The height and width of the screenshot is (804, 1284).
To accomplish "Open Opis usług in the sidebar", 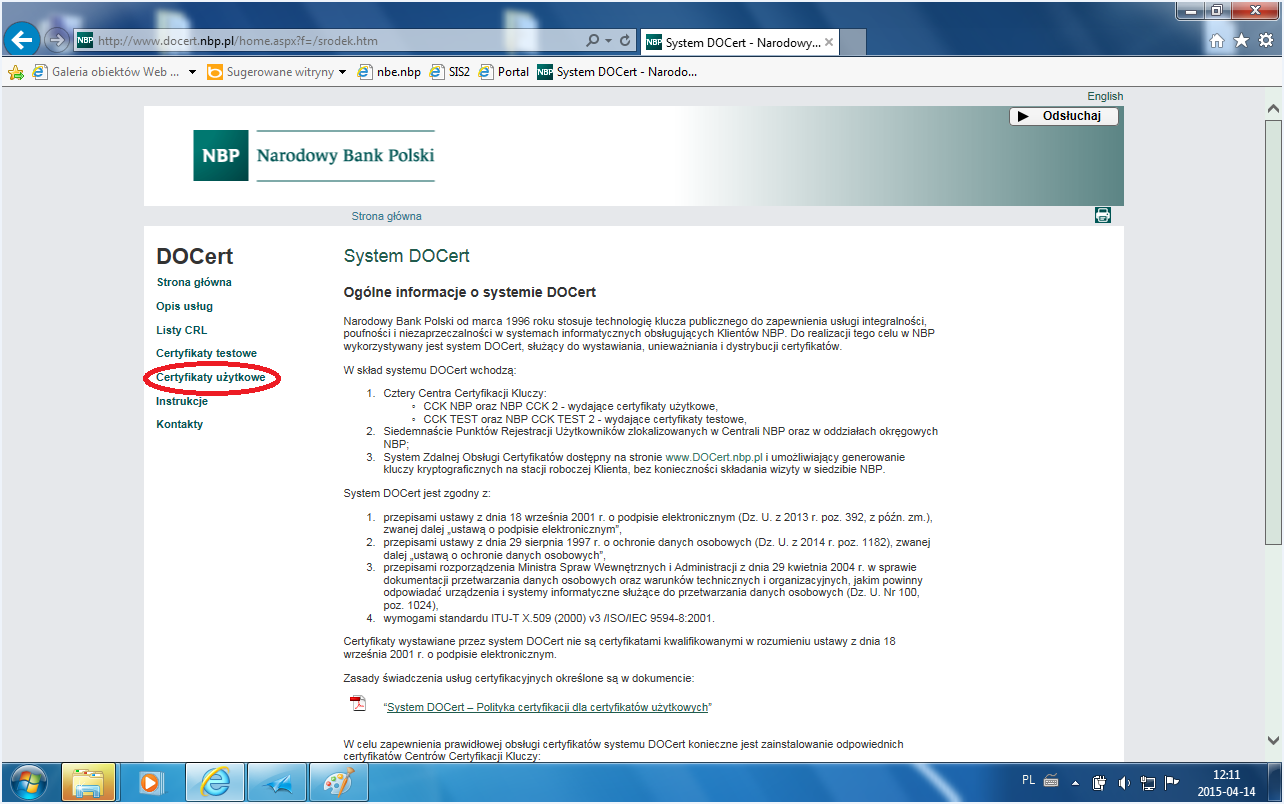I will tap(184, 307).
